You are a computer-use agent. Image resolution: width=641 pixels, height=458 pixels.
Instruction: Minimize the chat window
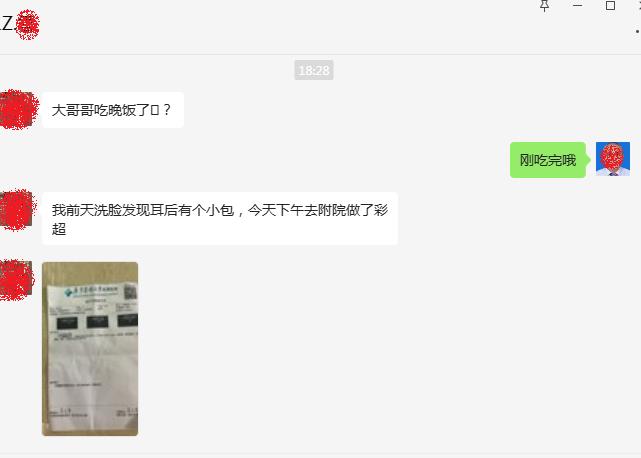577,6
